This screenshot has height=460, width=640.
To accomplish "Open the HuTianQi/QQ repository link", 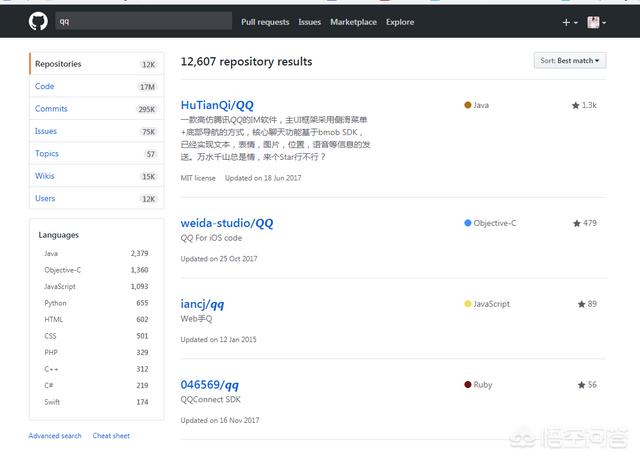I will [x=217, y=105].
